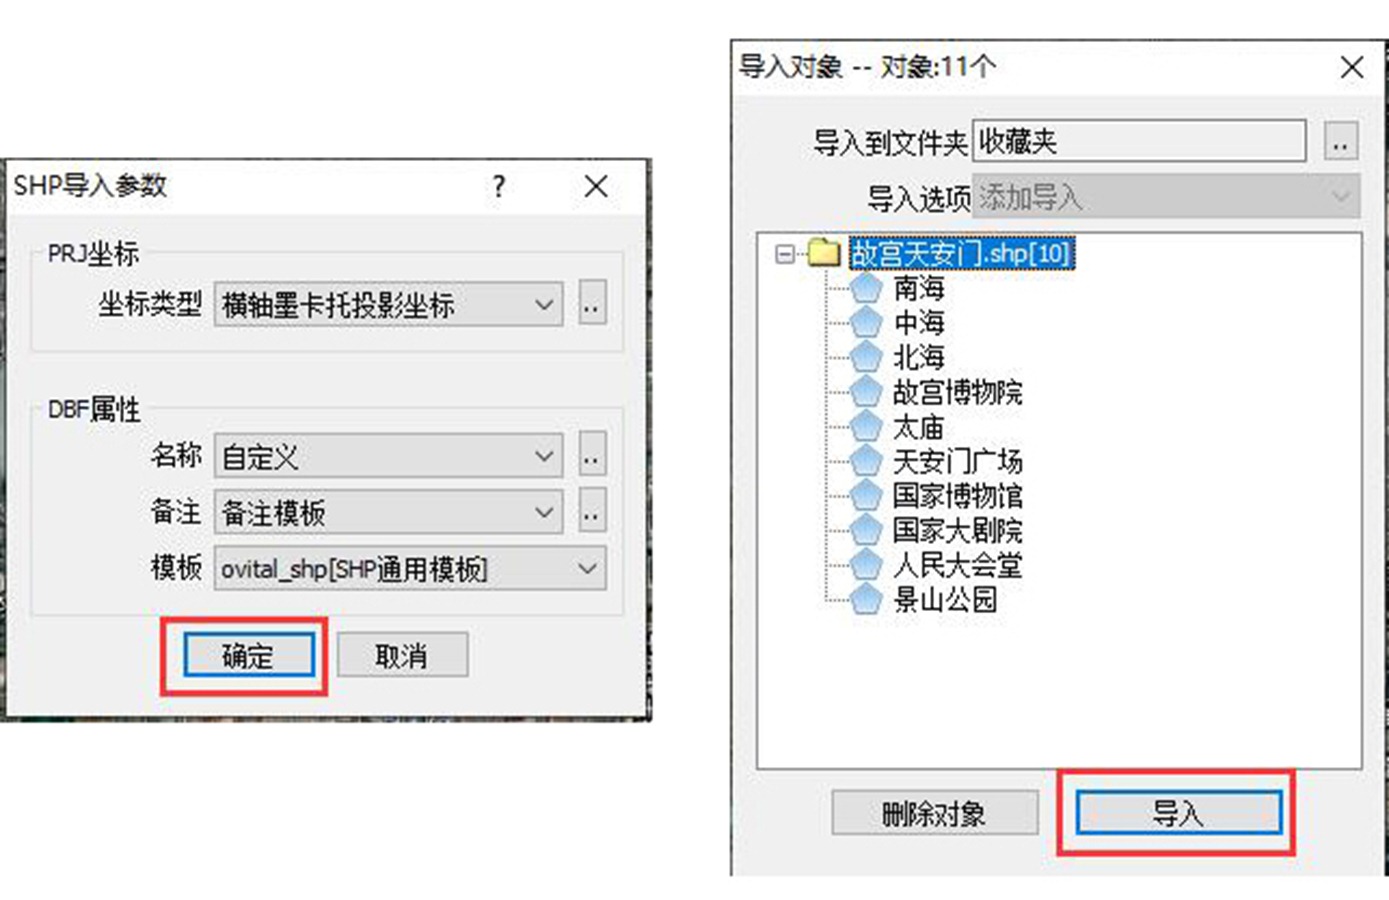Click the 导入 button
1389x900 pixels.
click(x=1178, y=813)
